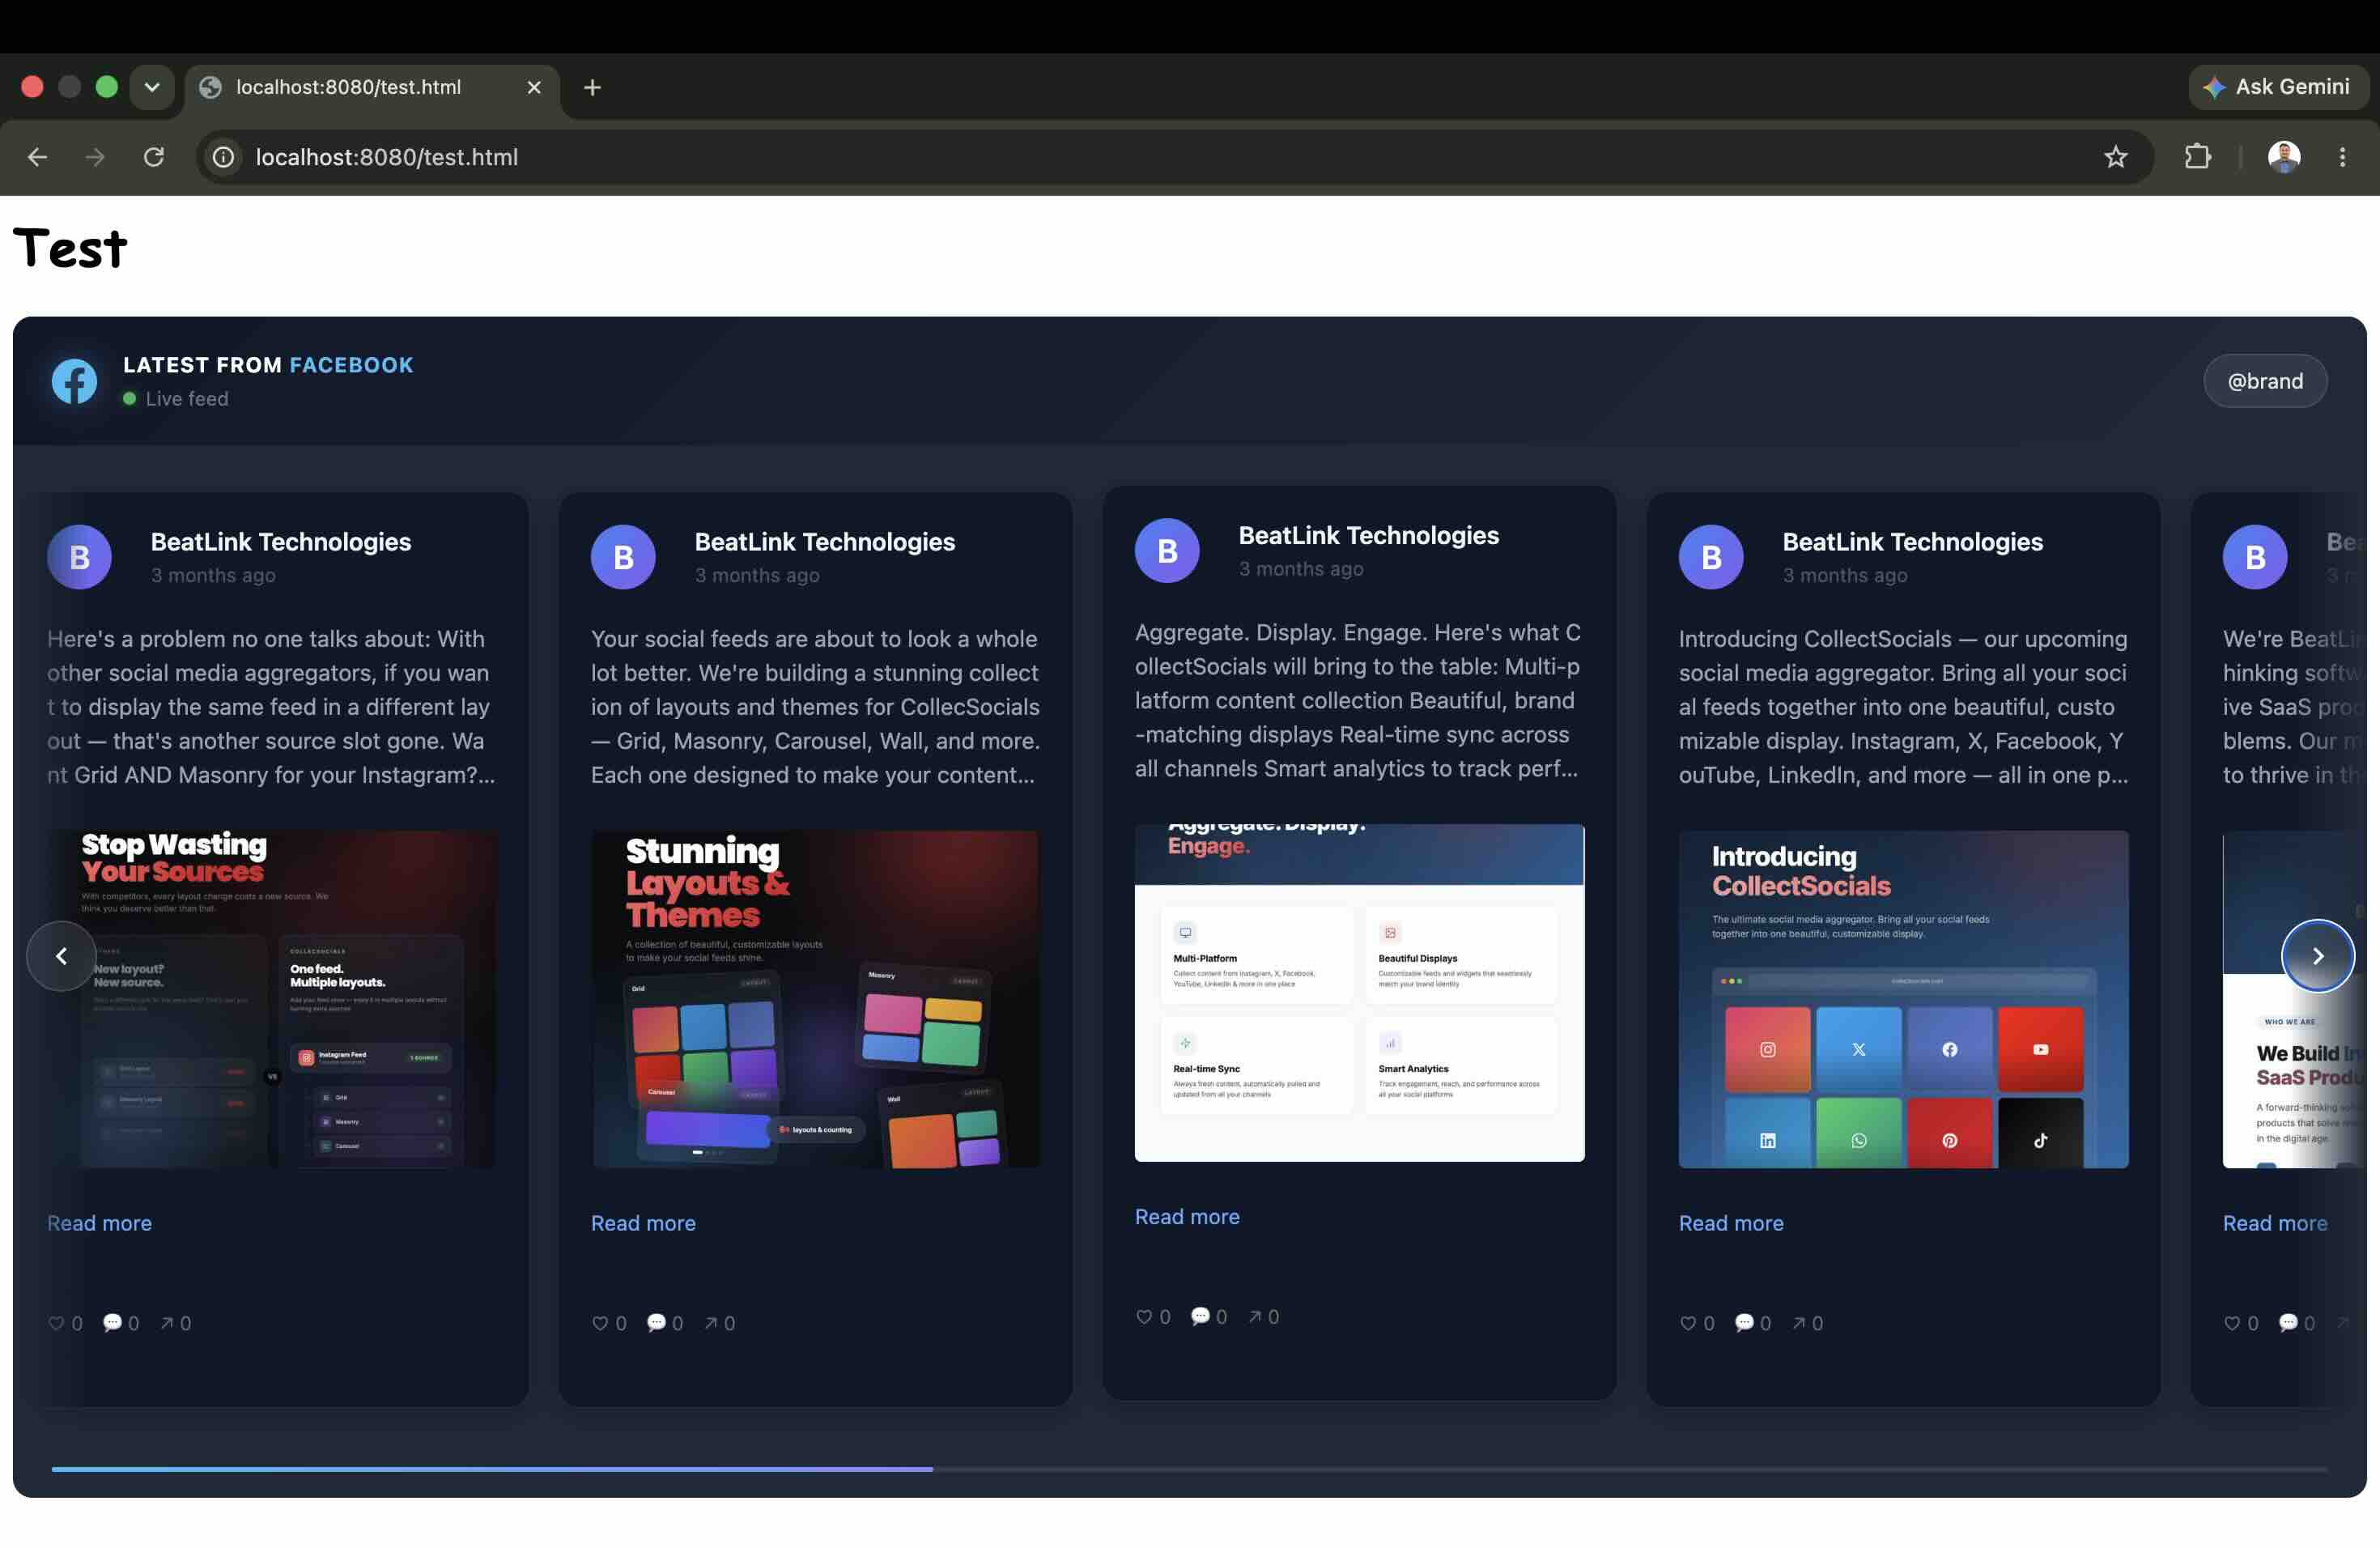Read more on the 'Here's a problem' post
This screenshot has width=2380, height=1548.
pyautogui.click(x=99, y=1223)
